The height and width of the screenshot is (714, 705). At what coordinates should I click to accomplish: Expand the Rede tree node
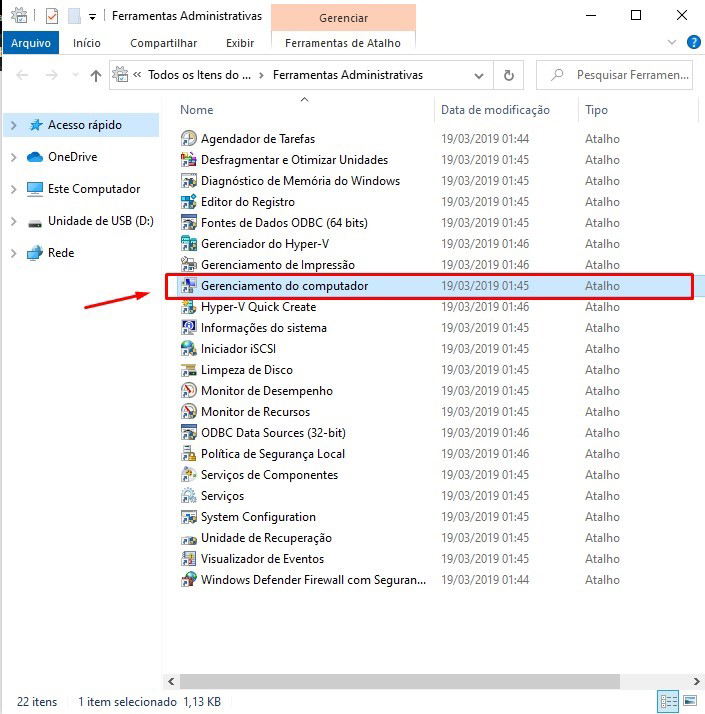(14, 253)
